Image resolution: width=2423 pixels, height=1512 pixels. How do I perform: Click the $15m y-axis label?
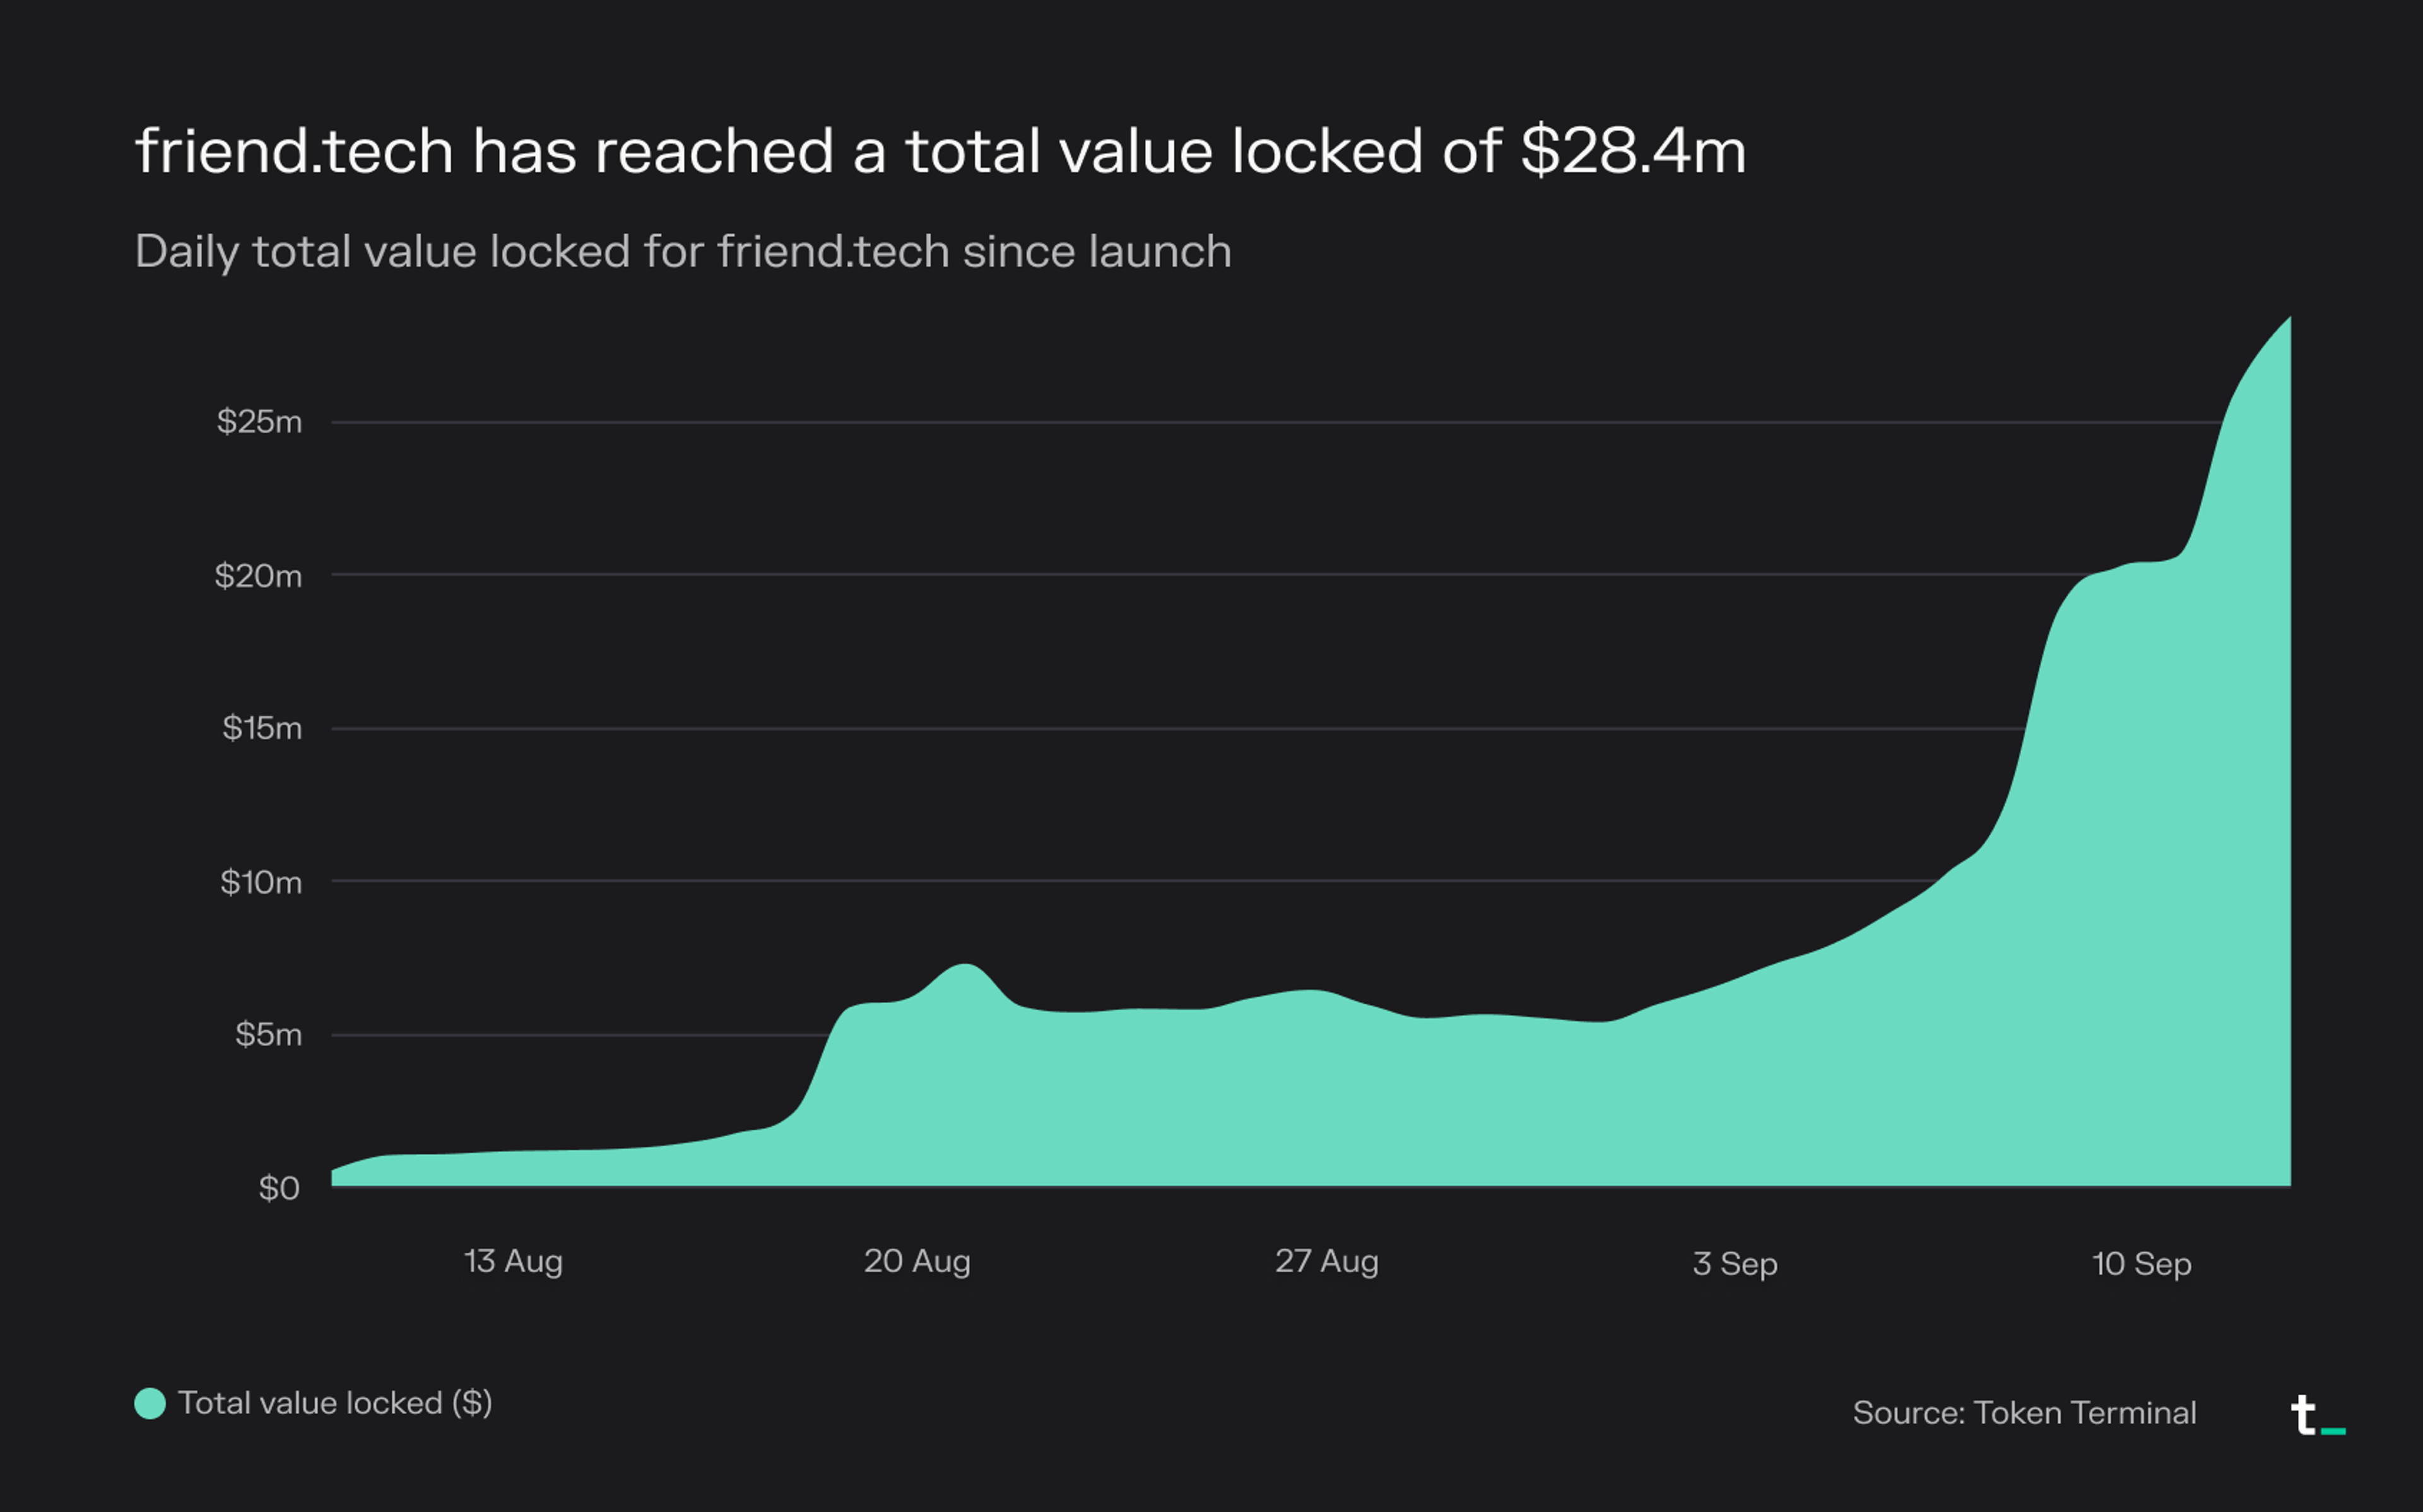(x=262, y=728)
